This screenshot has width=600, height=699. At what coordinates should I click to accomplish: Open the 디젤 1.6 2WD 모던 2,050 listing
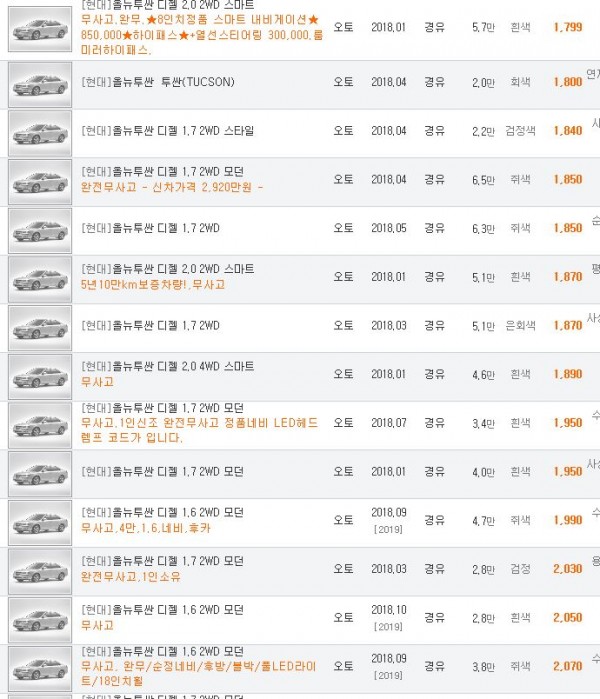click(x=162, y=610)
